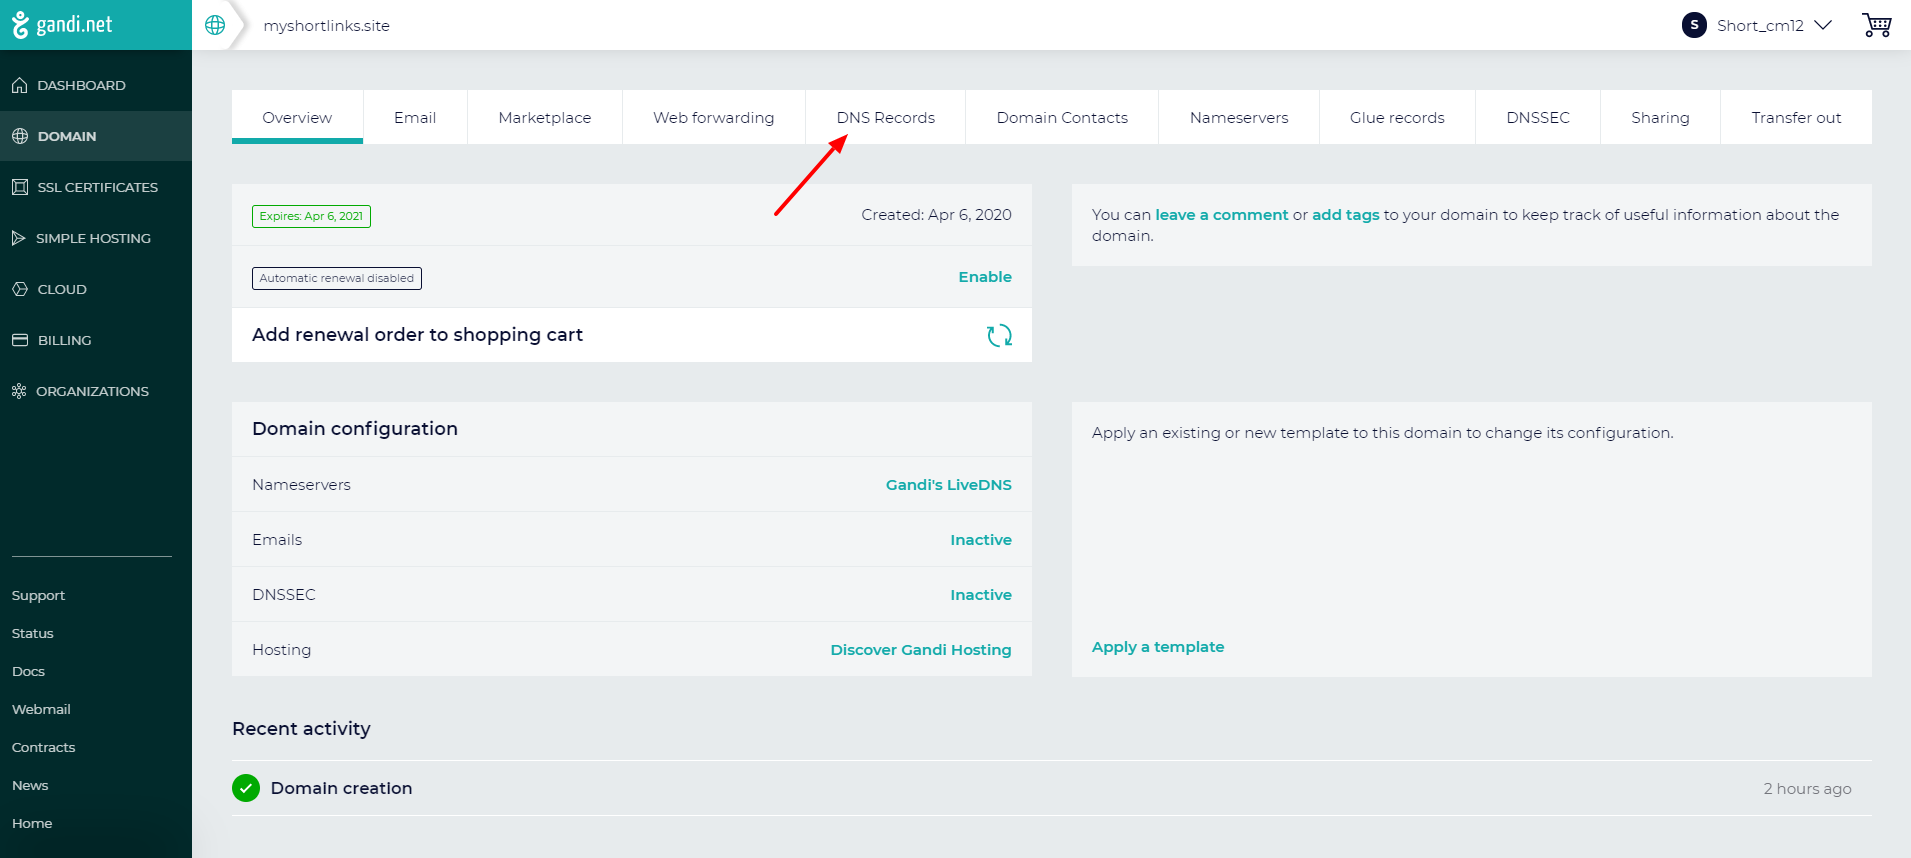Click the Automatic renewal disabled badge
The height and width of the screenshot is (858, 1911).
337,278
